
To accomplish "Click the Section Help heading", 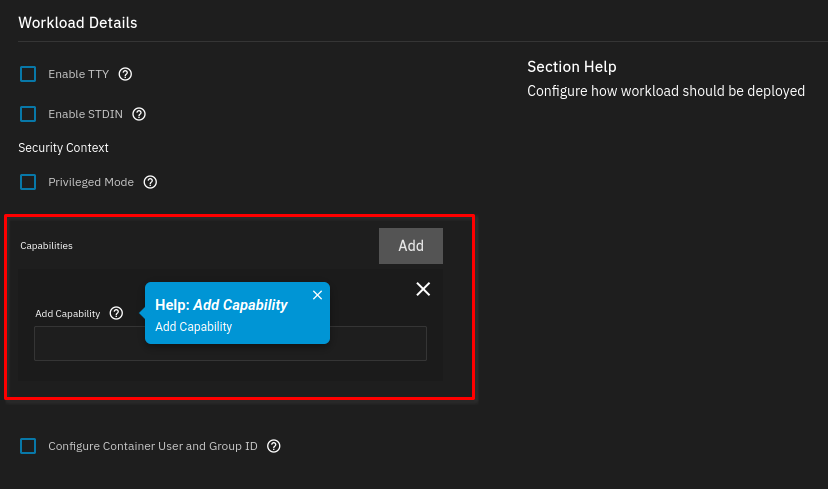I will (572, 67).
